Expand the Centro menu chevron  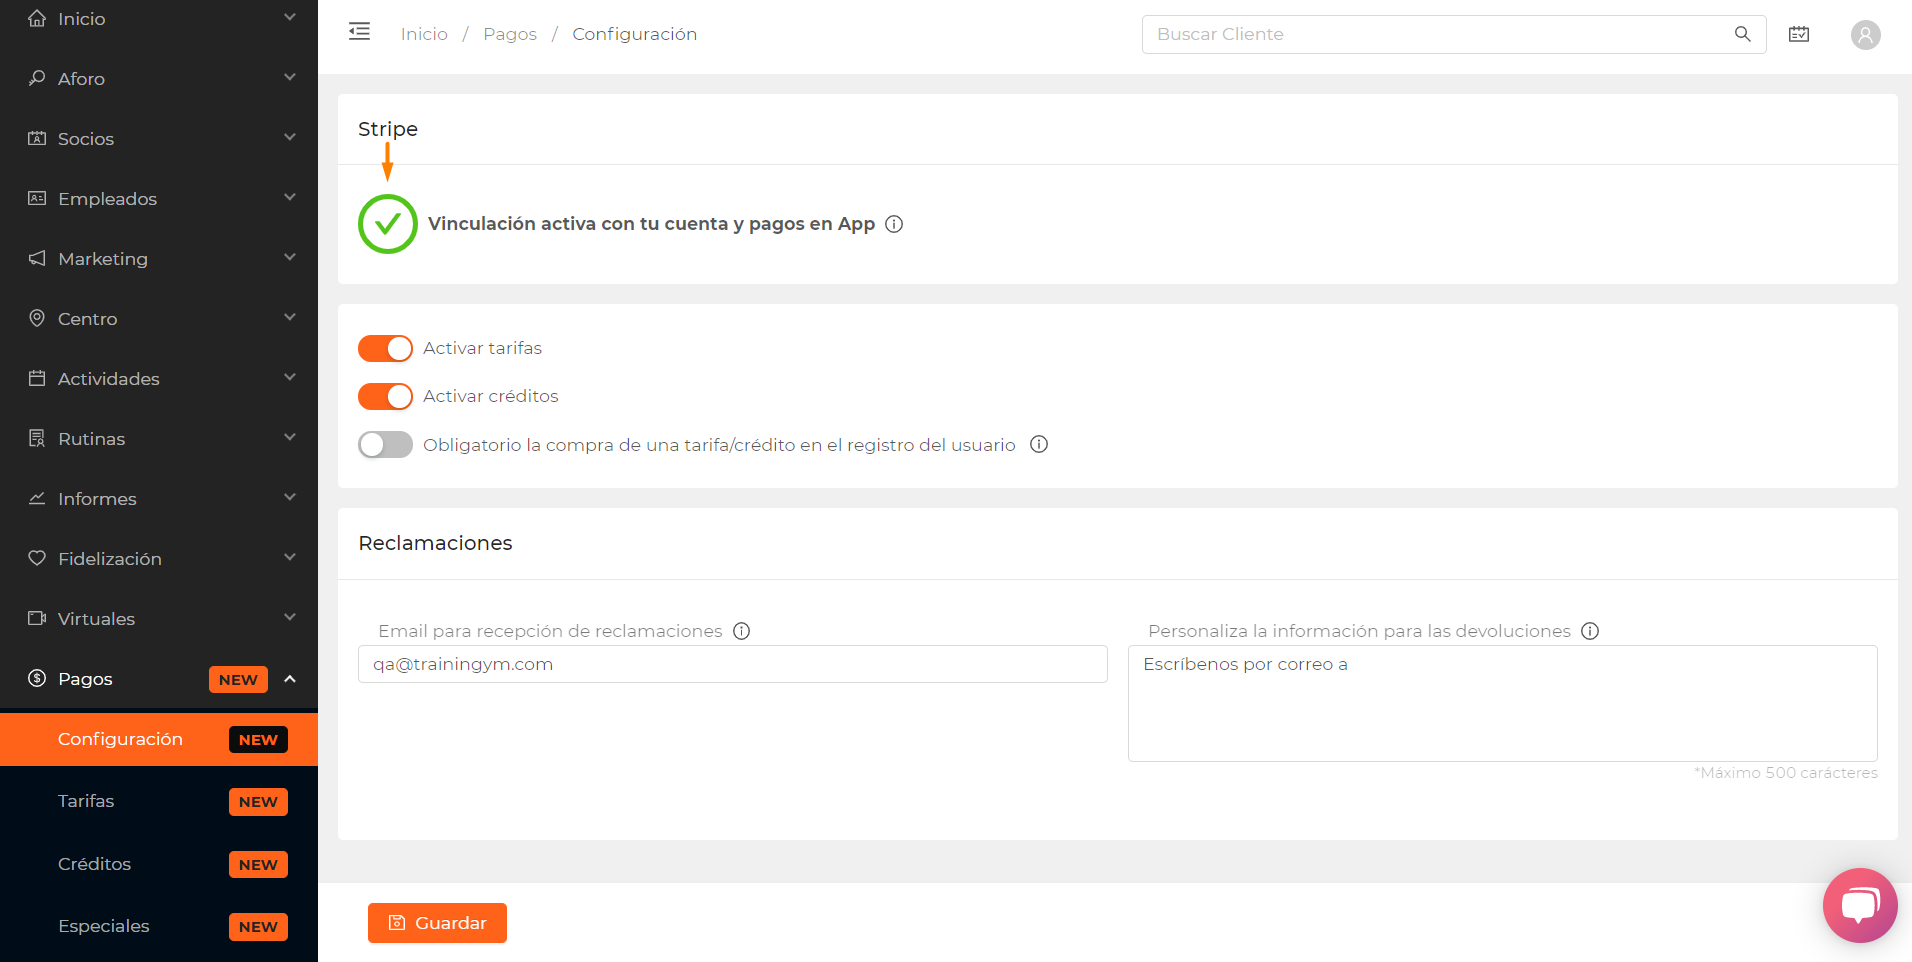pos(290,317)
